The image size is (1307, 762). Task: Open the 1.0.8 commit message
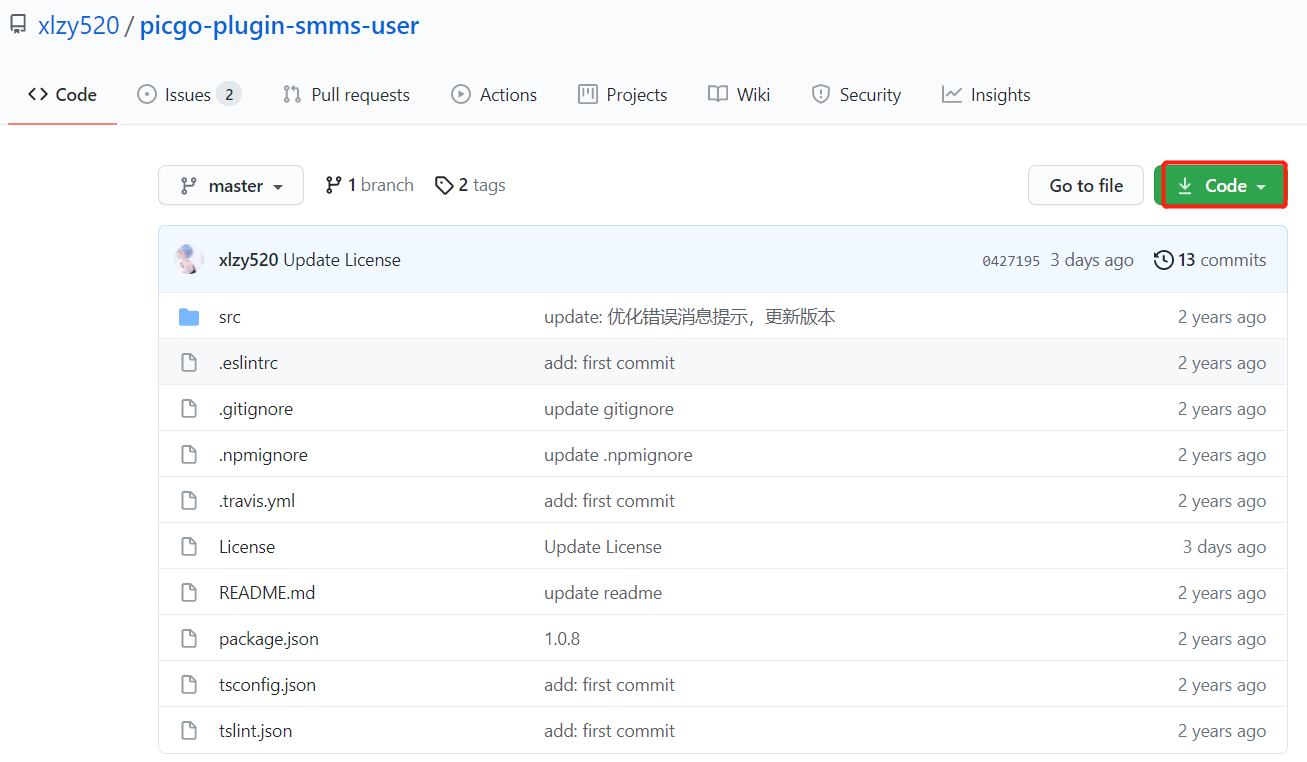pos(562,639)
